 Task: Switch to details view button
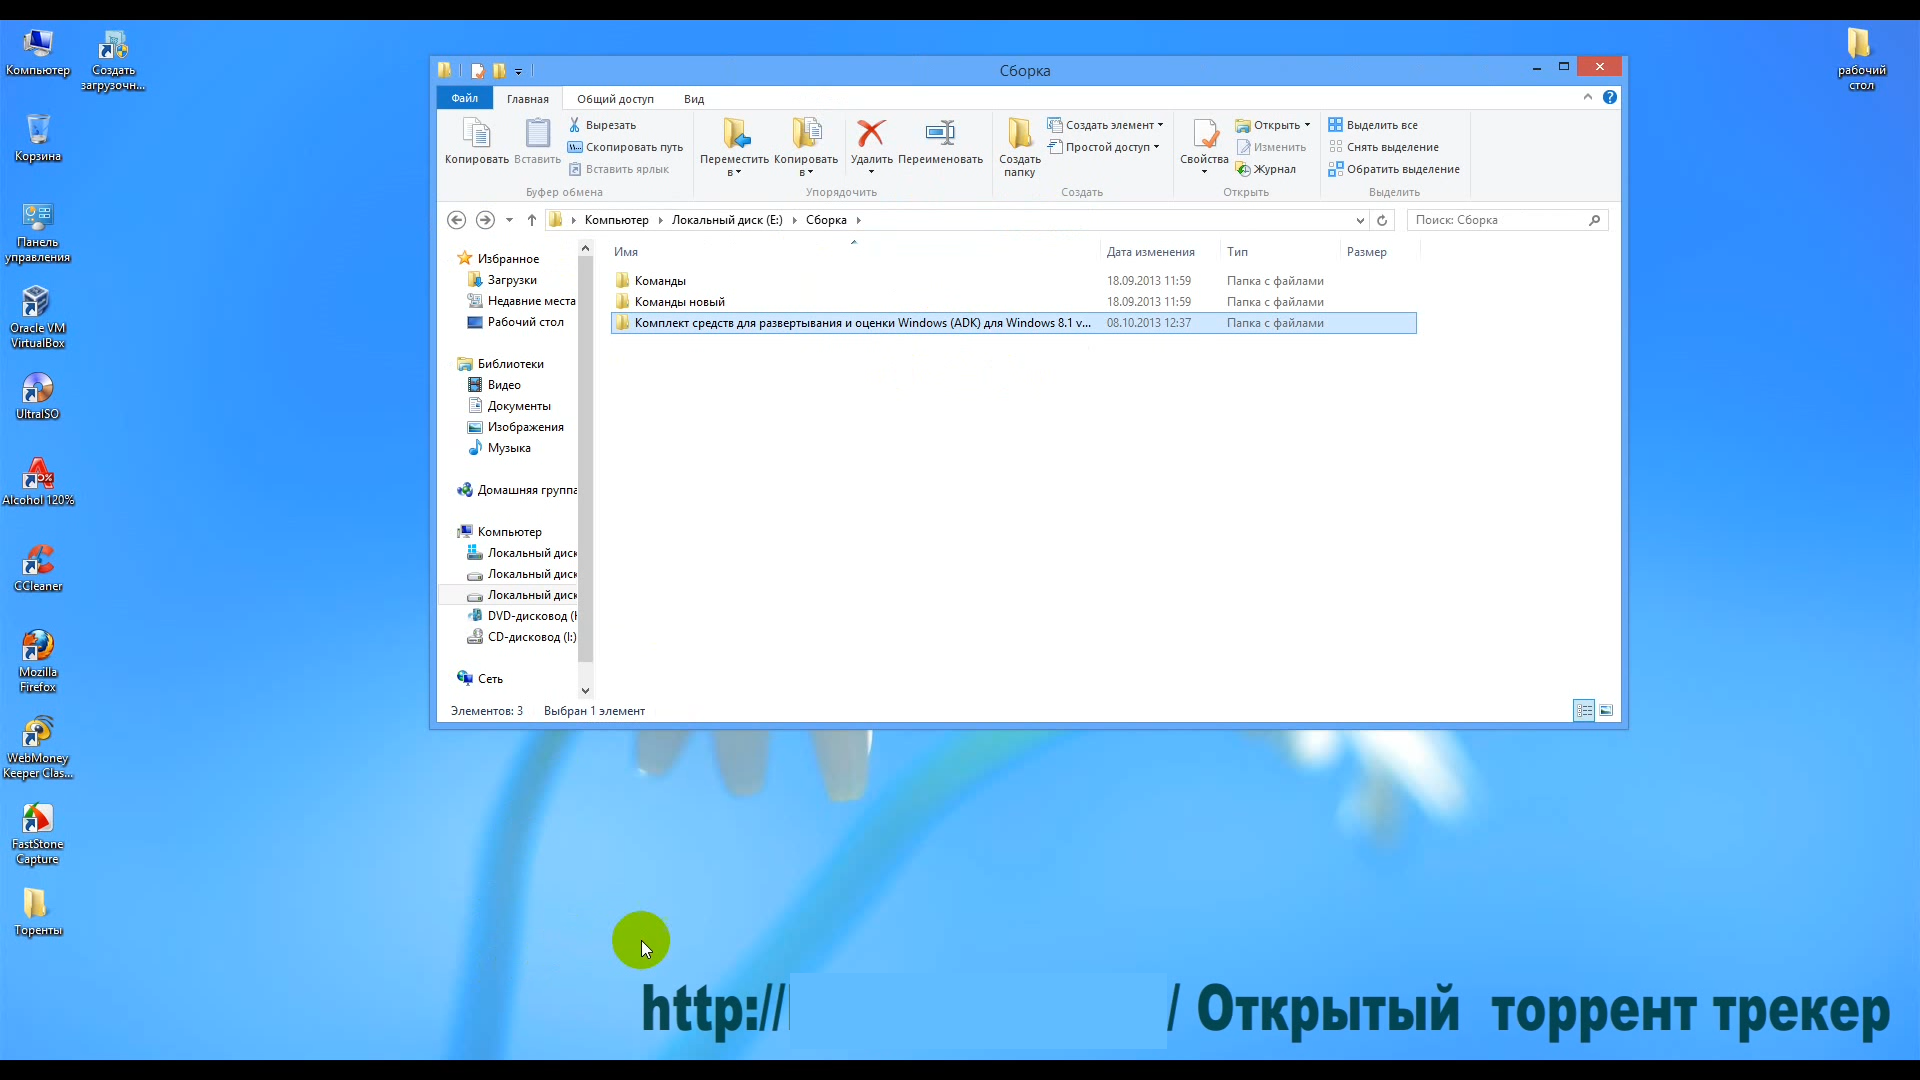(x=1584, y=711)
